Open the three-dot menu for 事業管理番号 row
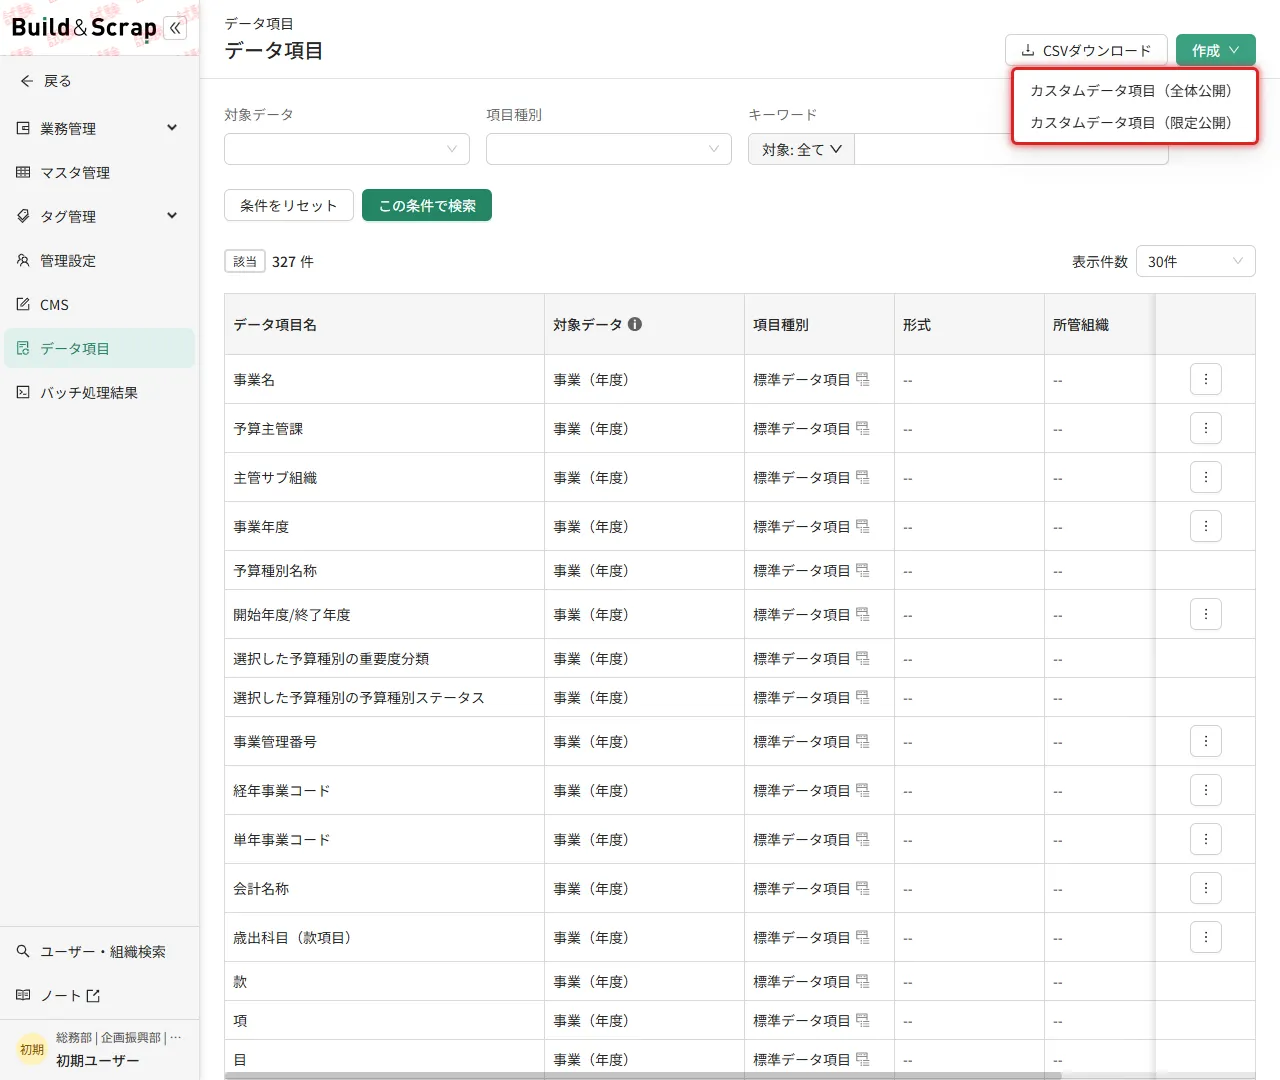The image size is (1280, 1080). pyautogui.click(x=1206, y=741)
